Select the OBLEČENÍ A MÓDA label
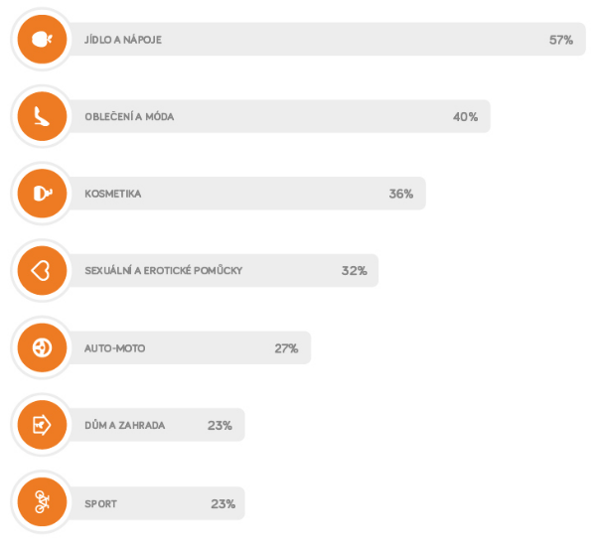The width and height of the screenshot is (600, 546). [129, 117]
